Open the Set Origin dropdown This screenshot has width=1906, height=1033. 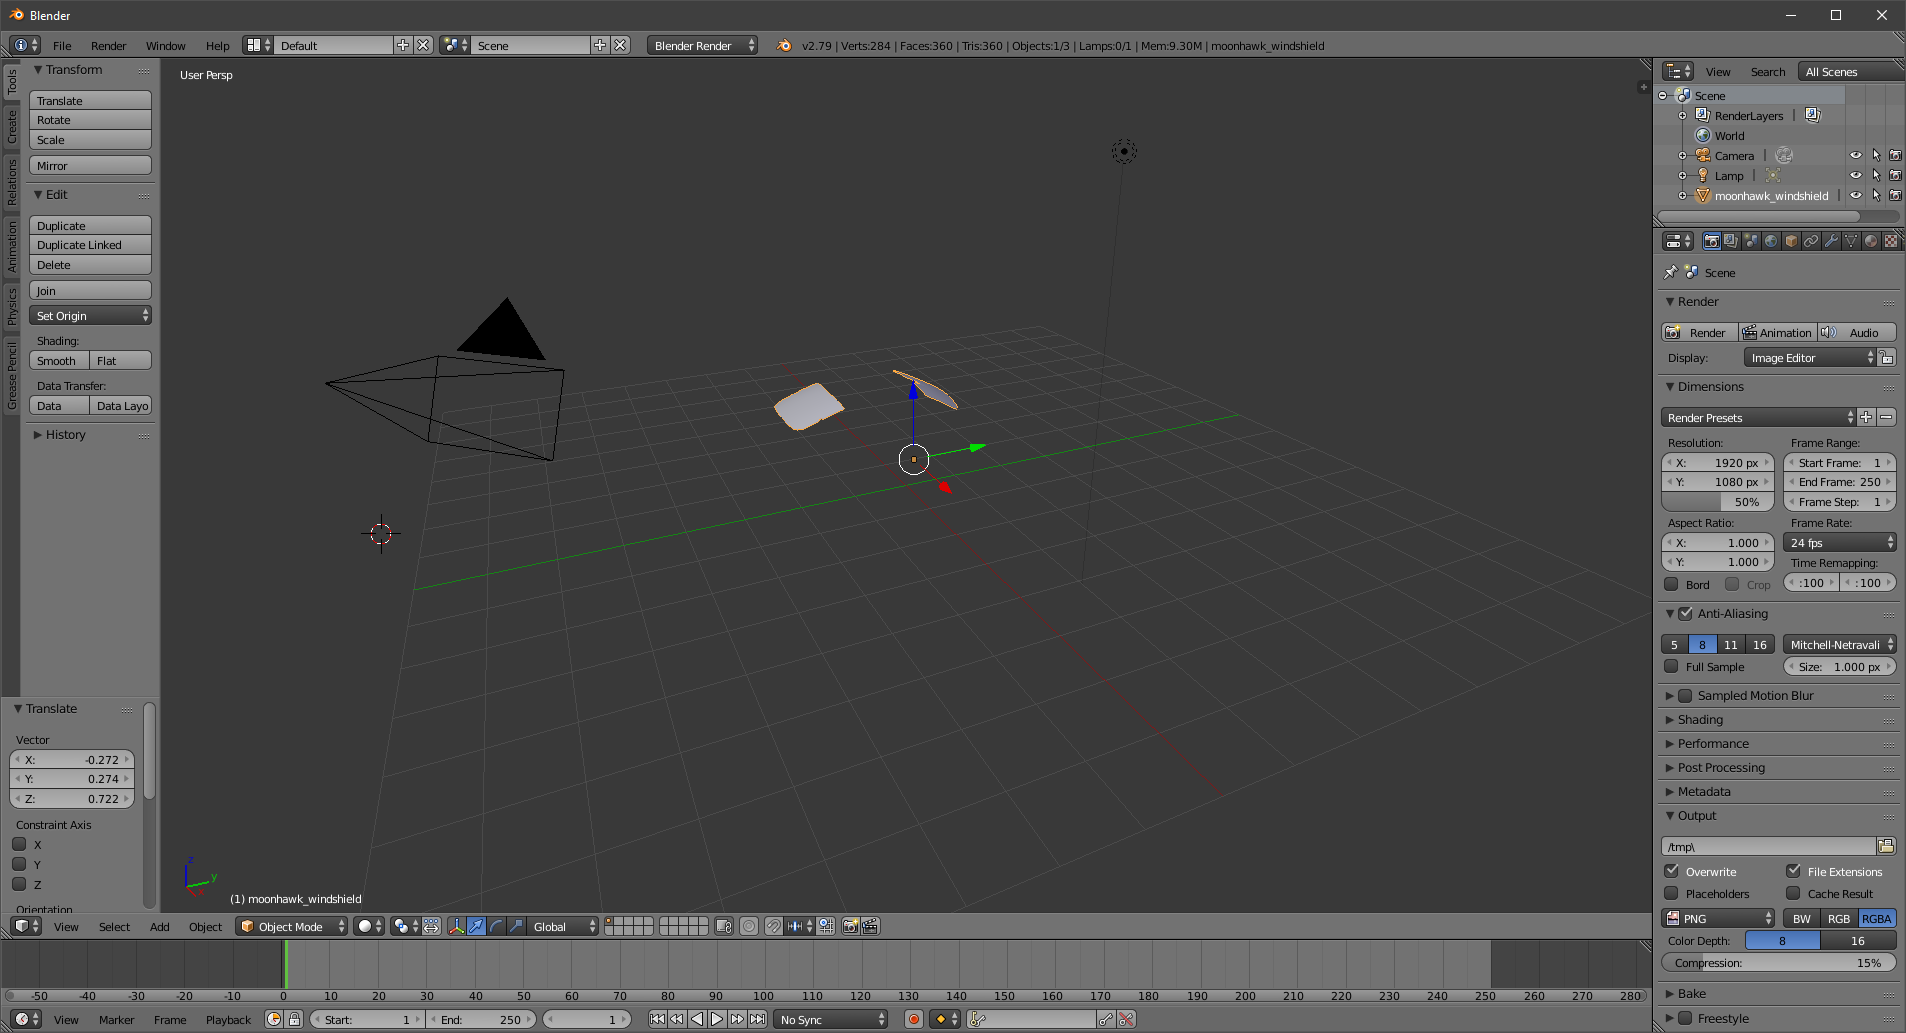90,315
